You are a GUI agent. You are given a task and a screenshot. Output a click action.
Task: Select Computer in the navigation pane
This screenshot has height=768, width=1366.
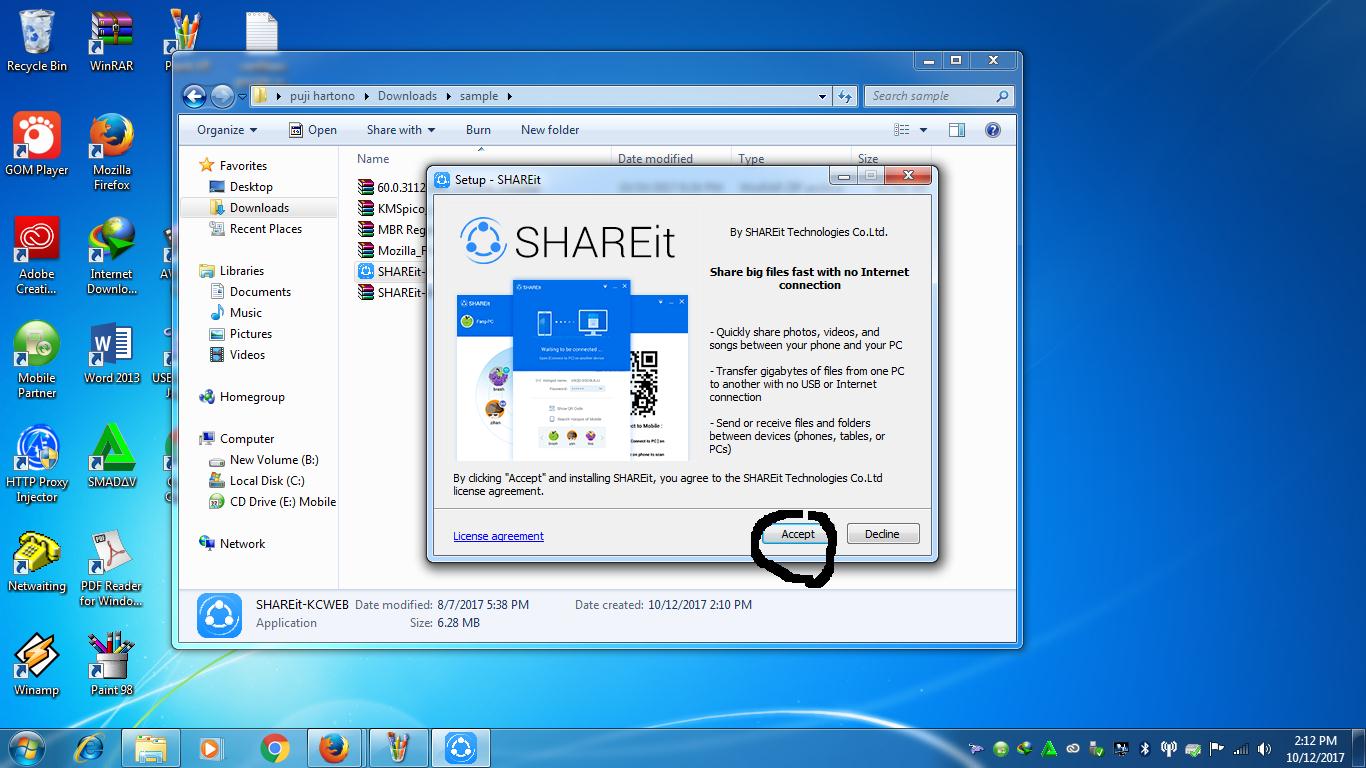tap(237, 439)
